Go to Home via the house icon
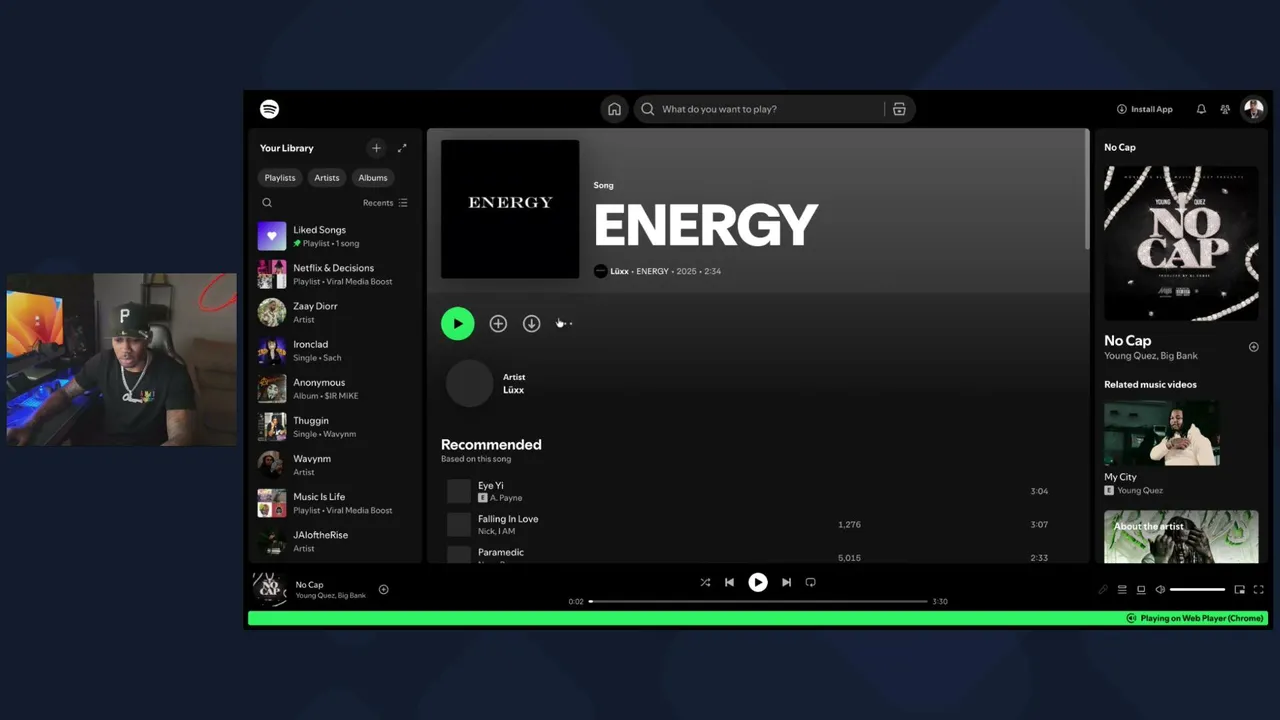Image resolution: width=1280 pixels, height=720 pixels. [614, 109]
